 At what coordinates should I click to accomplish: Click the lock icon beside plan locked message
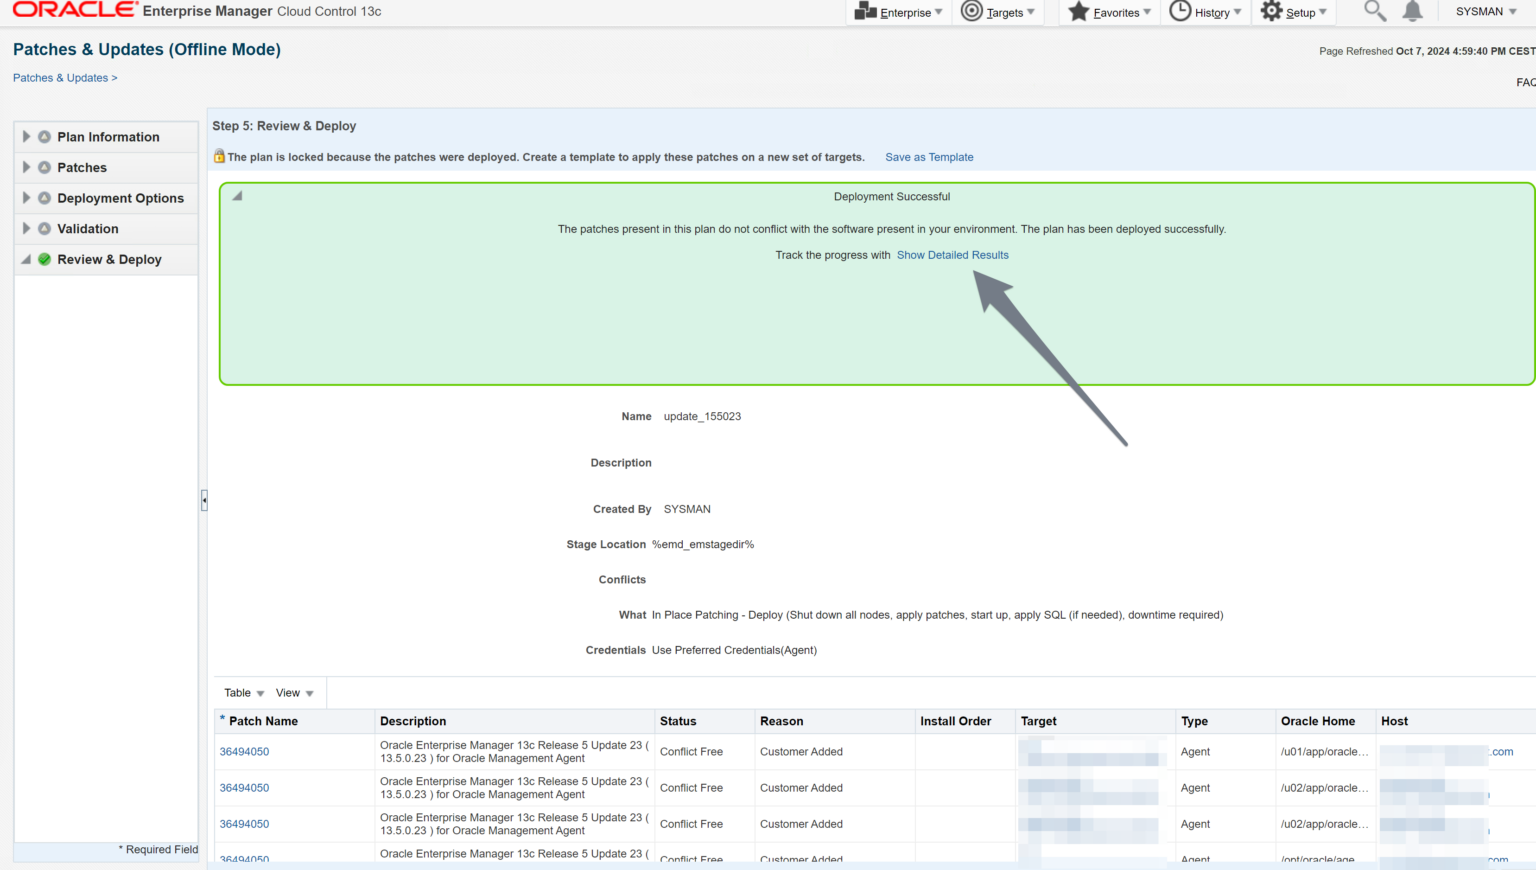[x=219, y=156]
